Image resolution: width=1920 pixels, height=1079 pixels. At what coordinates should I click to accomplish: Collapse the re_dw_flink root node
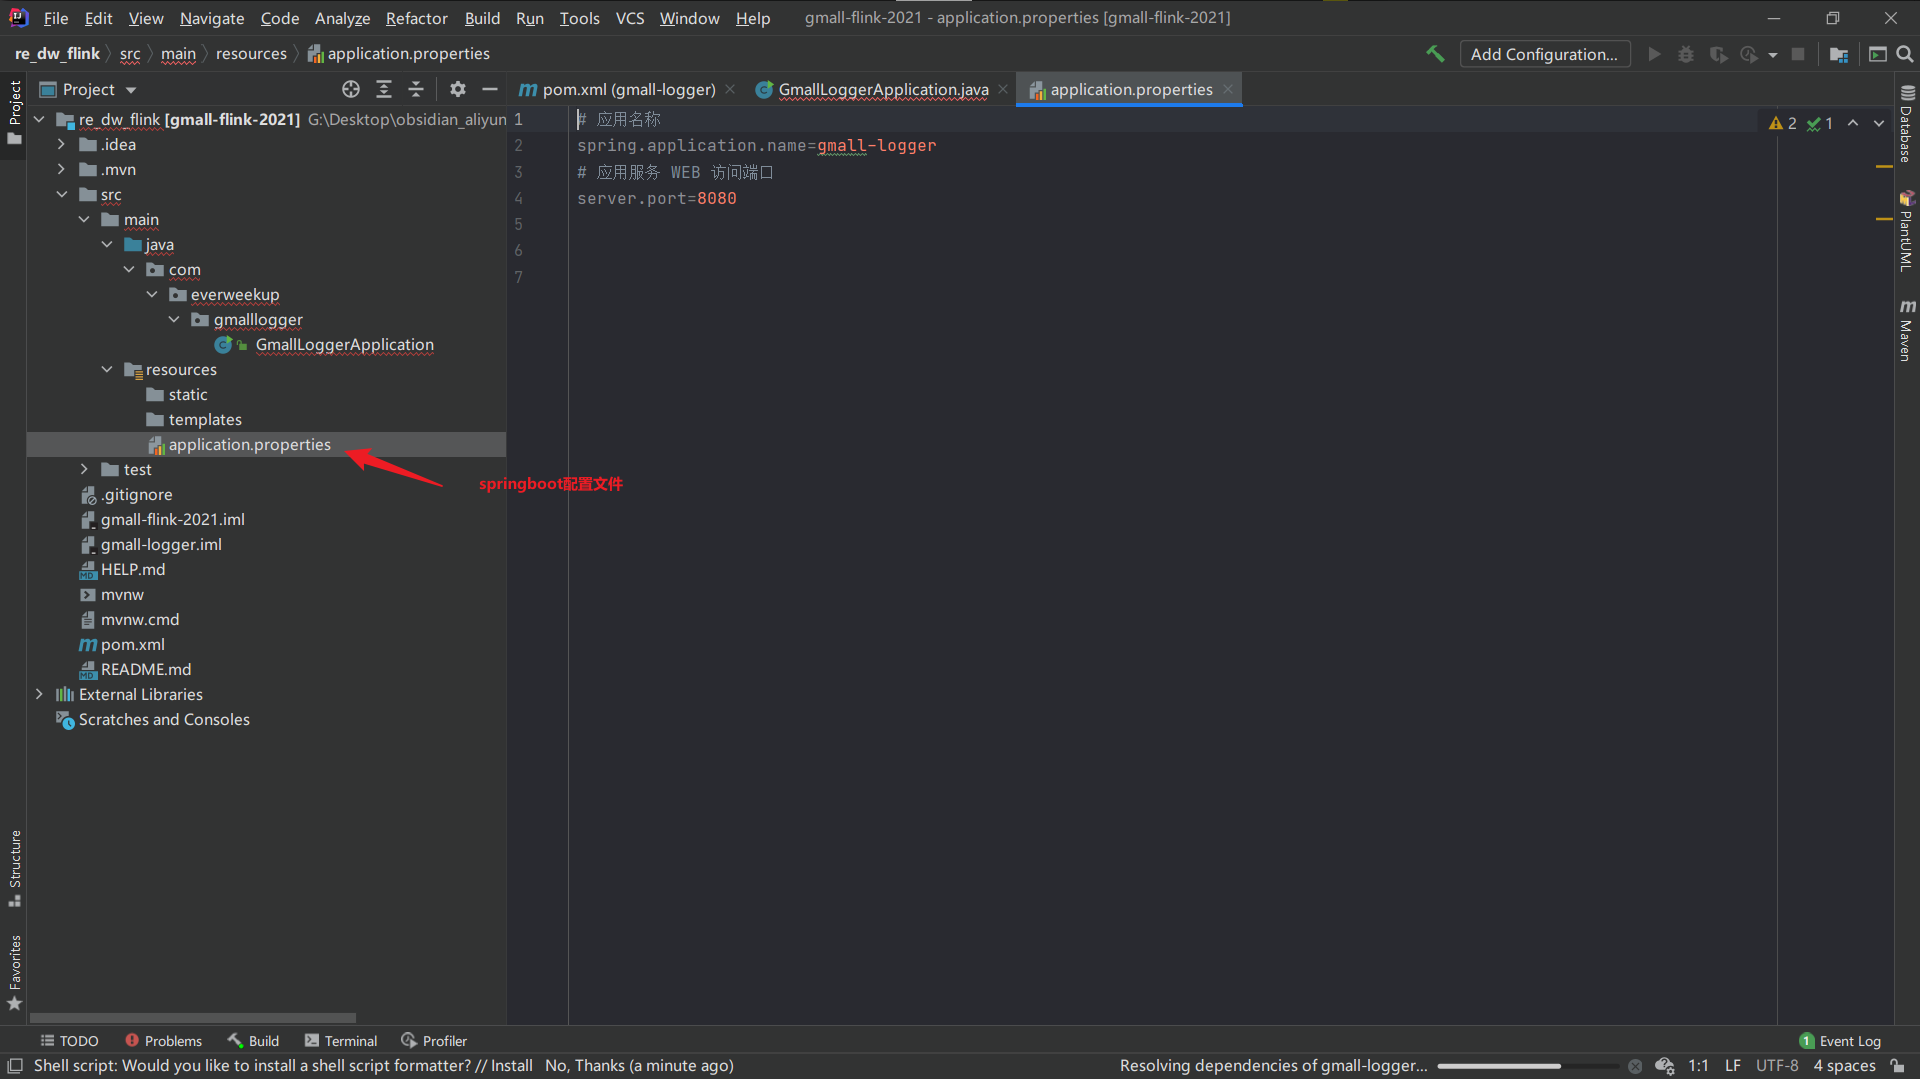pyautogui.click(x=39, y=119)
